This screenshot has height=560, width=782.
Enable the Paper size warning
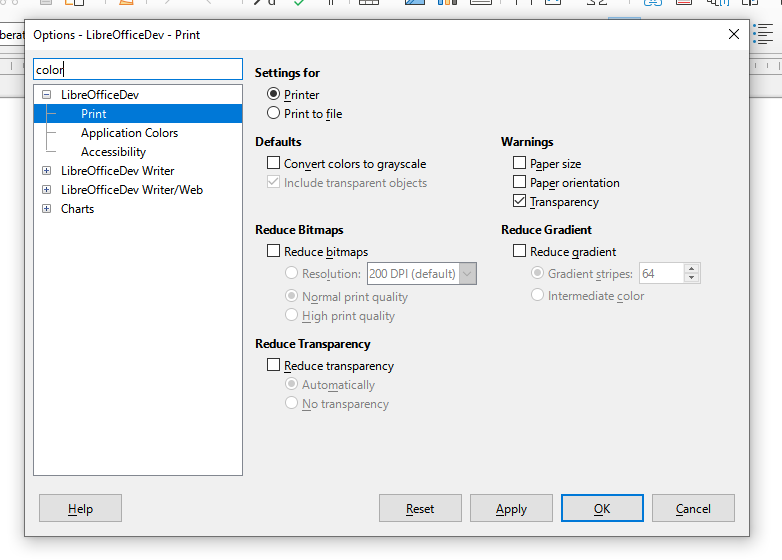point(519,163)
